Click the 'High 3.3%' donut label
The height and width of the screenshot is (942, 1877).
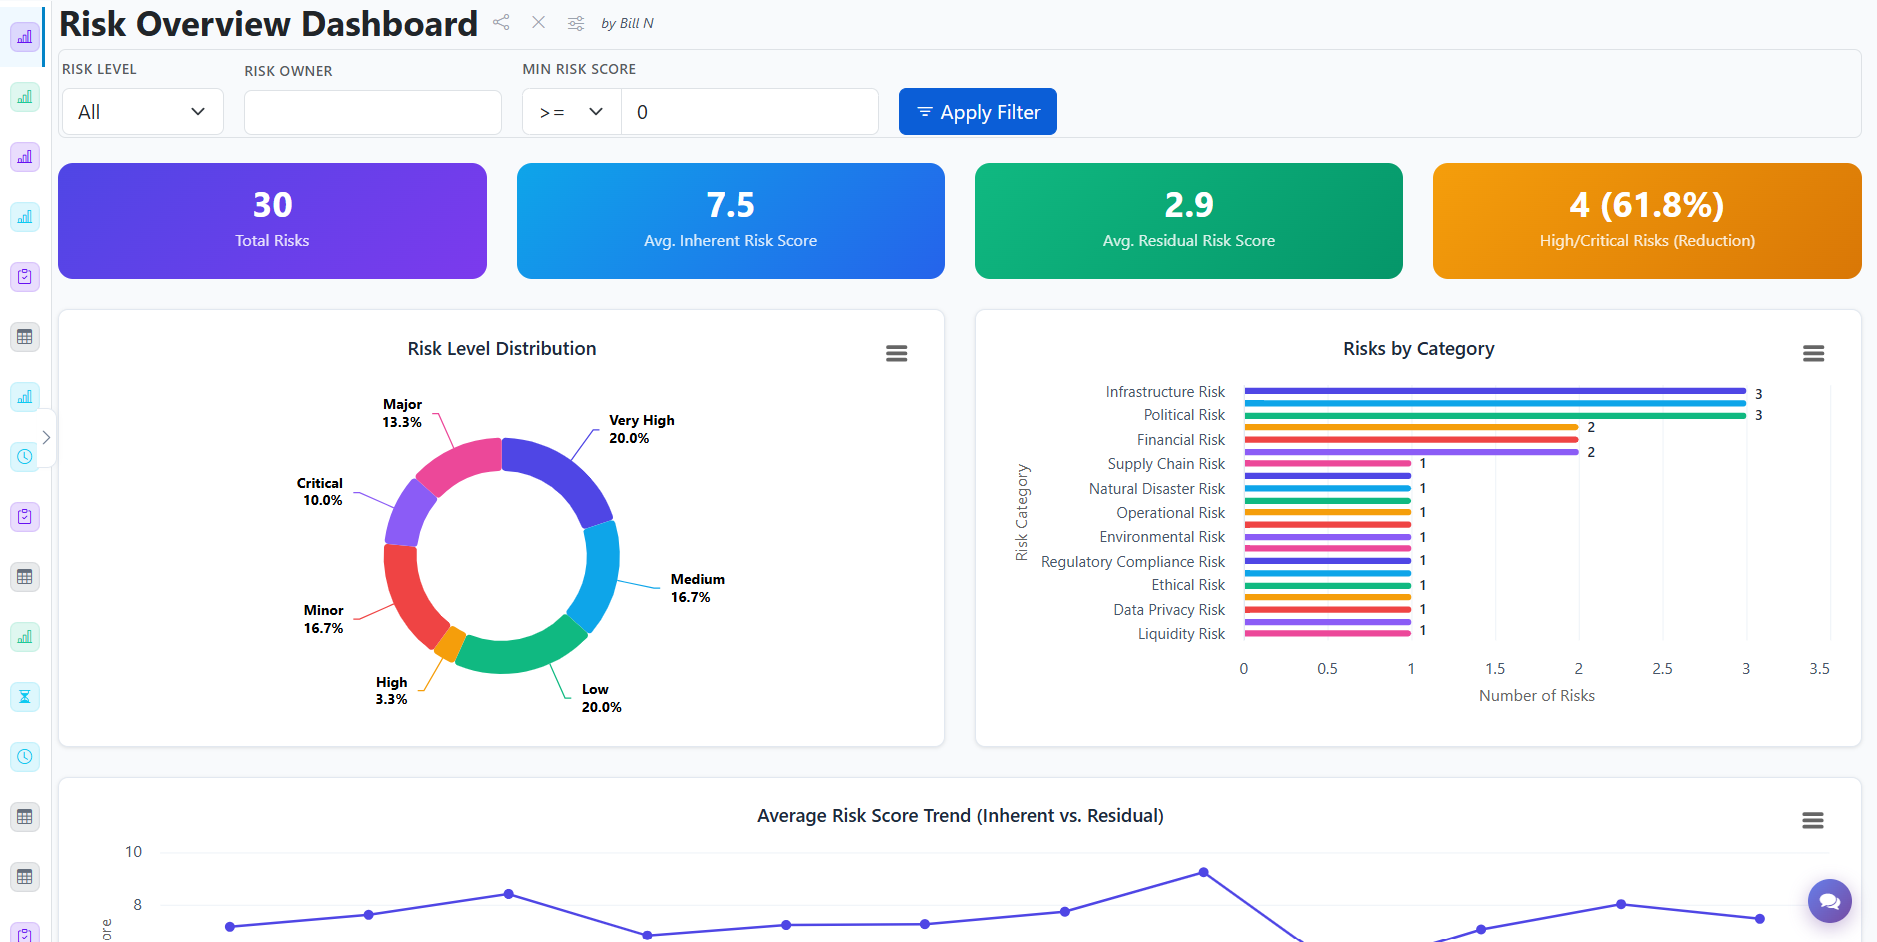391,690
